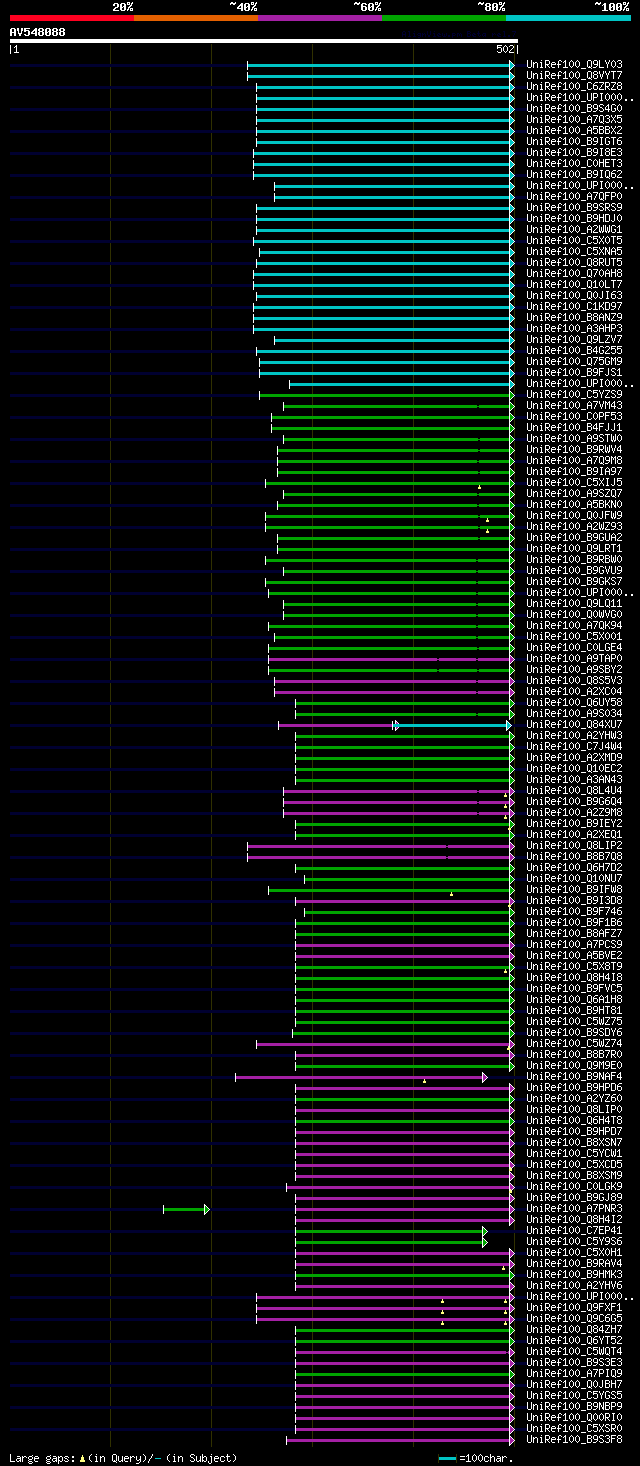The image size is (640, 1466).
Task: Select the UniRef100_B9I3D8 label
Action: (x=574, y=900)
